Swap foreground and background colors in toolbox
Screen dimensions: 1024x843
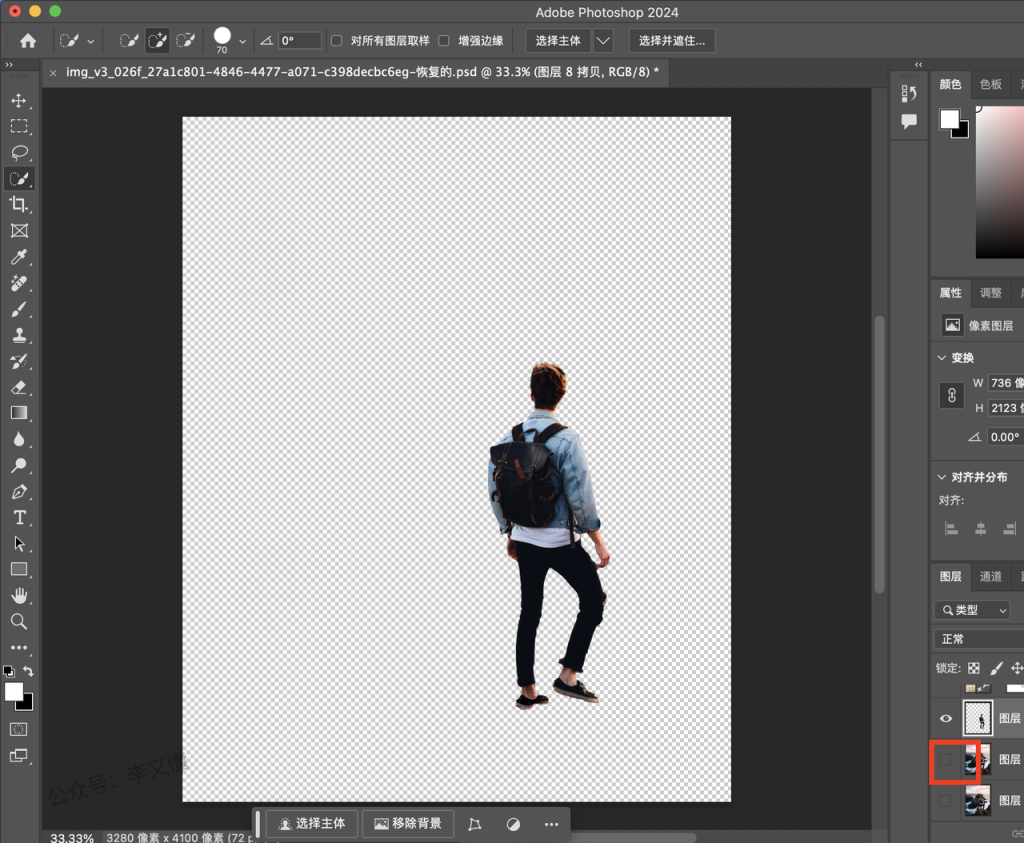tap(28, 671)
